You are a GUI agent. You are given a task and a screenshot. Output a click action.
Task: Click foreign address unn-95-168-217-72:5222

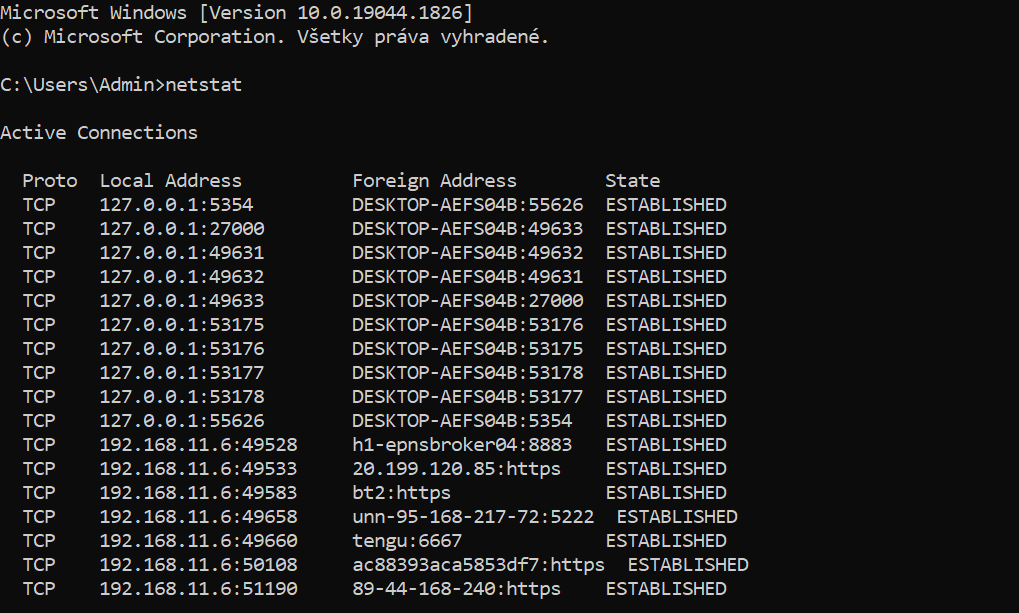tap(472, 517)
